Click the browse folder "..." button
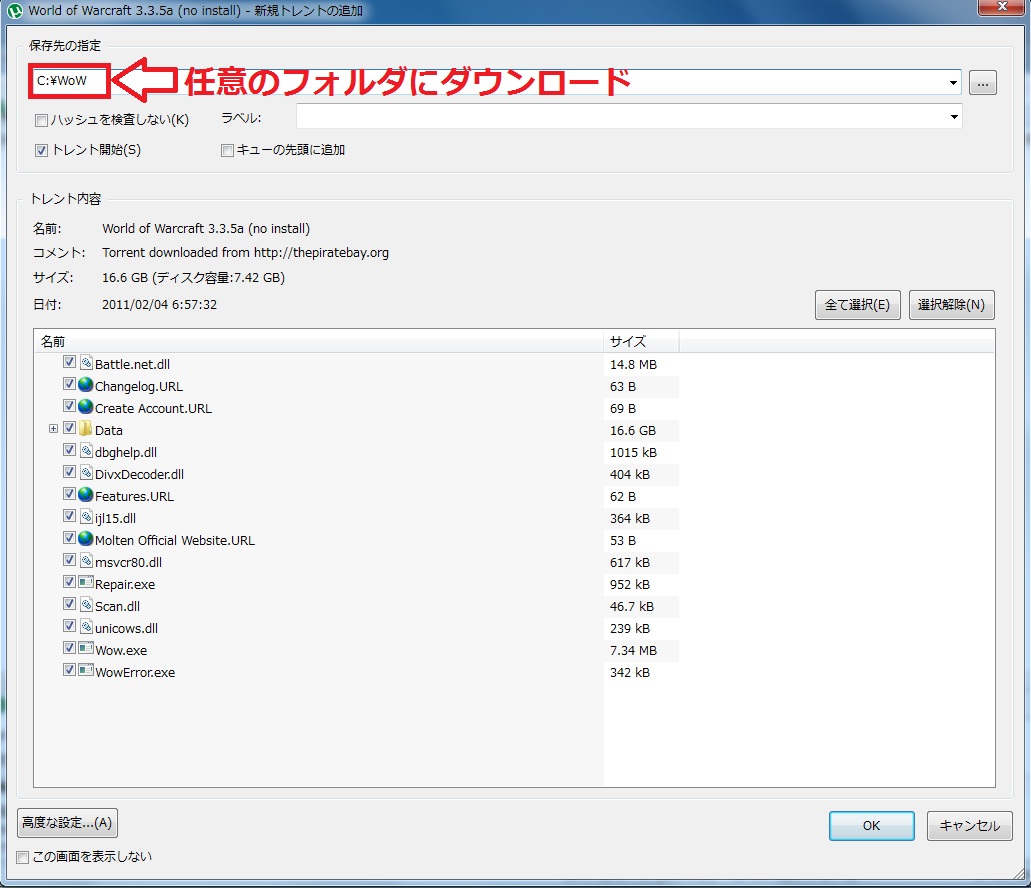This screenshot has height=888, width=1031. [x=982, y=83]
